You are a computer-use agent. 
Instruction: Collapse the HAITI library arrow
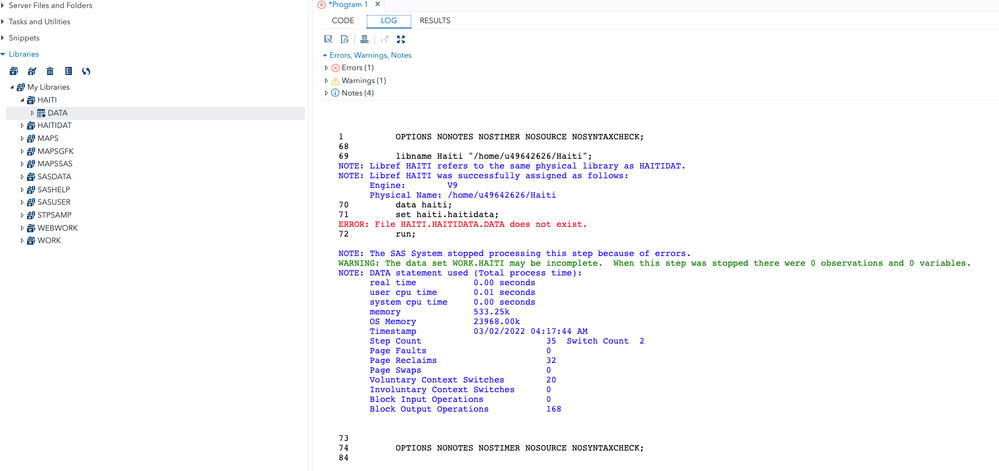click(x=22, y=100)
